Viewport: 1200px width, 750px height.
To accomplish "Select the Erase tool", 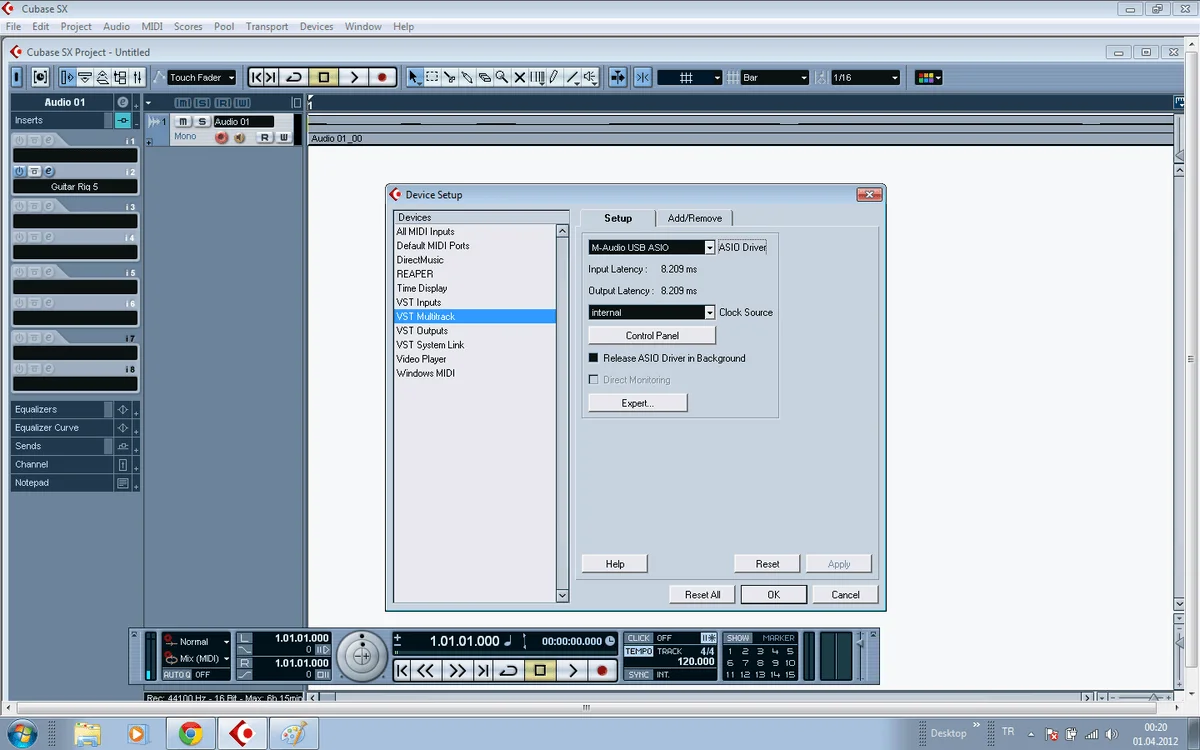I will pos(484,77).
